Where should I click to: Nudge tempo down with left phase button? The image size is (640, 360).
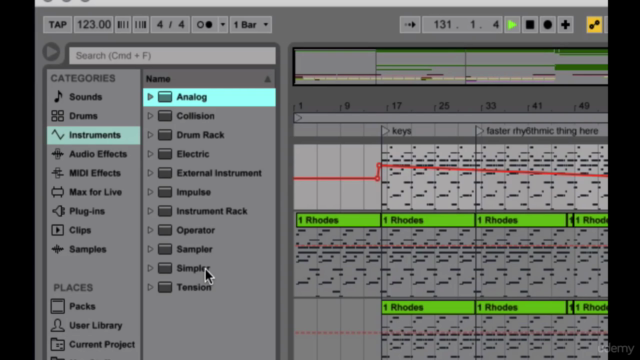coord(123,25)
